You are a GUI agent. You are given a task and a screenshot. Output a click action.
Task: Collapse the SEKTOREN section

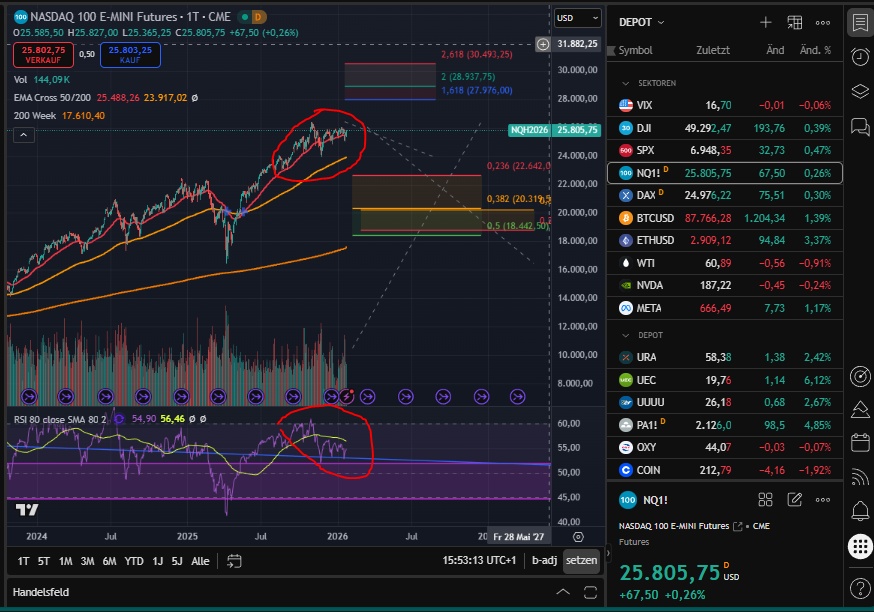point(626,83)
